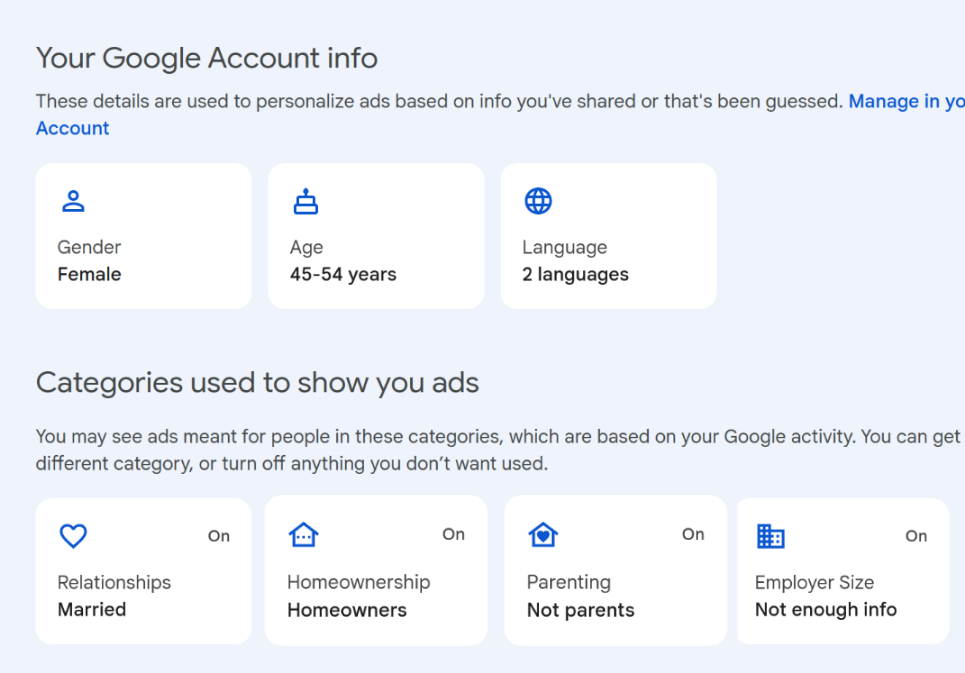Click the Employer Size building icon
Screen dimensions: 965x673
click(x=770, y=536)
